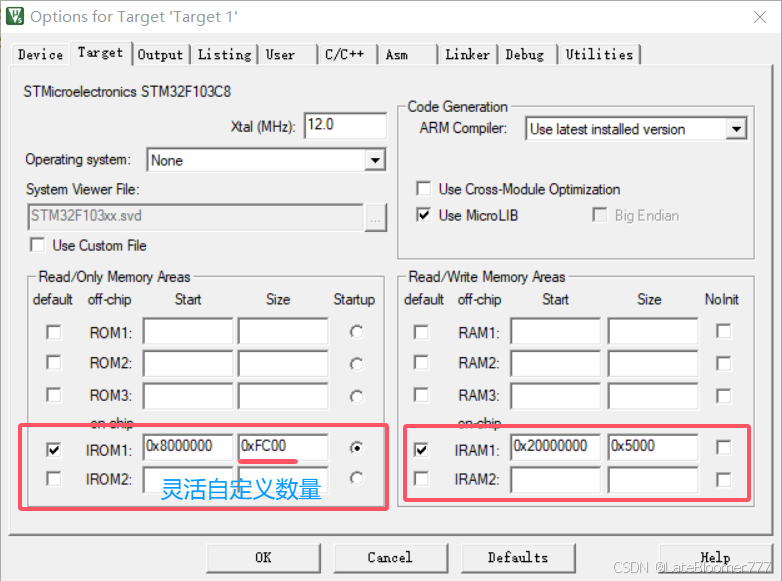Check the ROM3 default checkbox
The image size is (782, 581).
[x=53, y=395]
